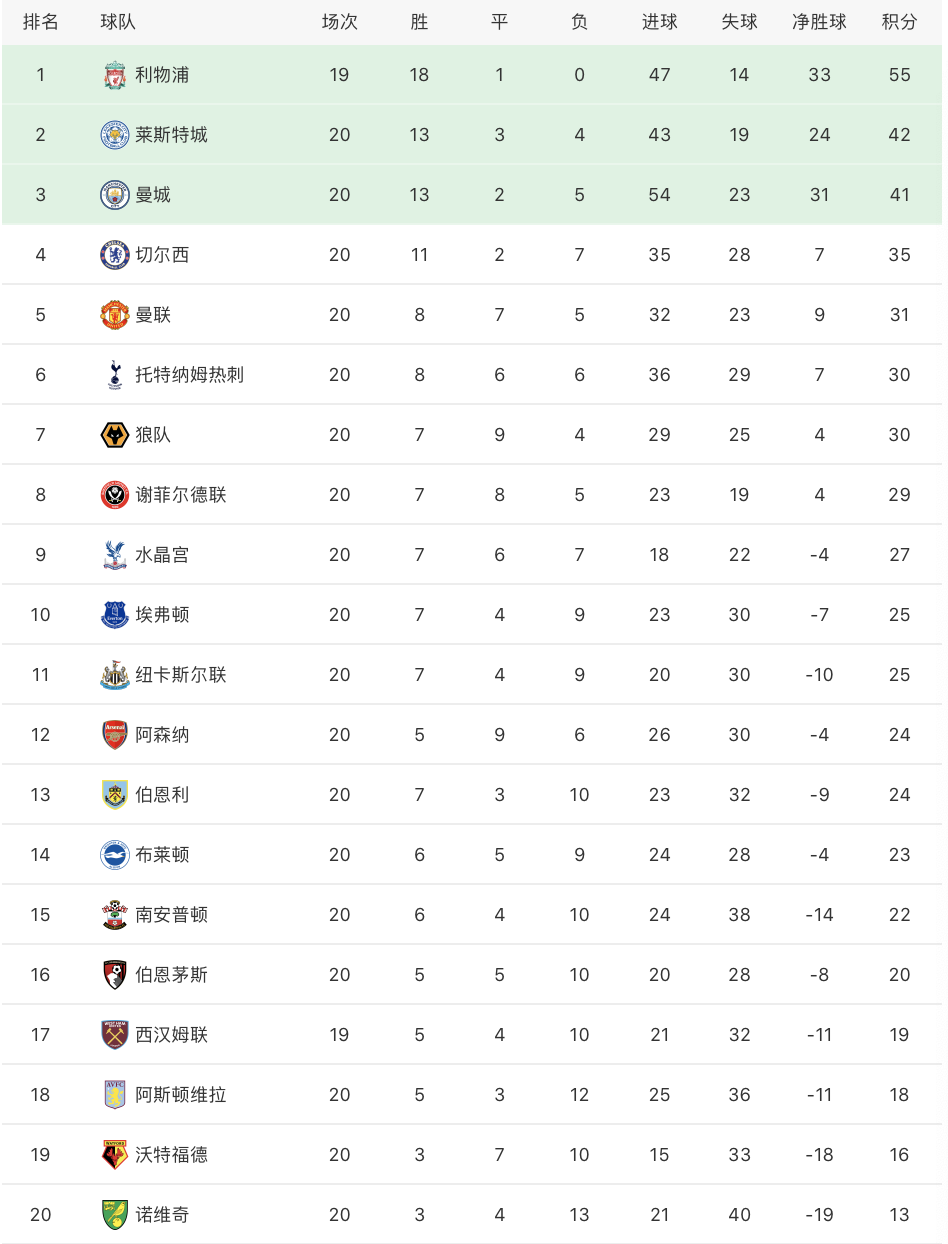Click the Liverpool club crest icon
This screenshot has height=1244, width=948.
tap(115, 75)
